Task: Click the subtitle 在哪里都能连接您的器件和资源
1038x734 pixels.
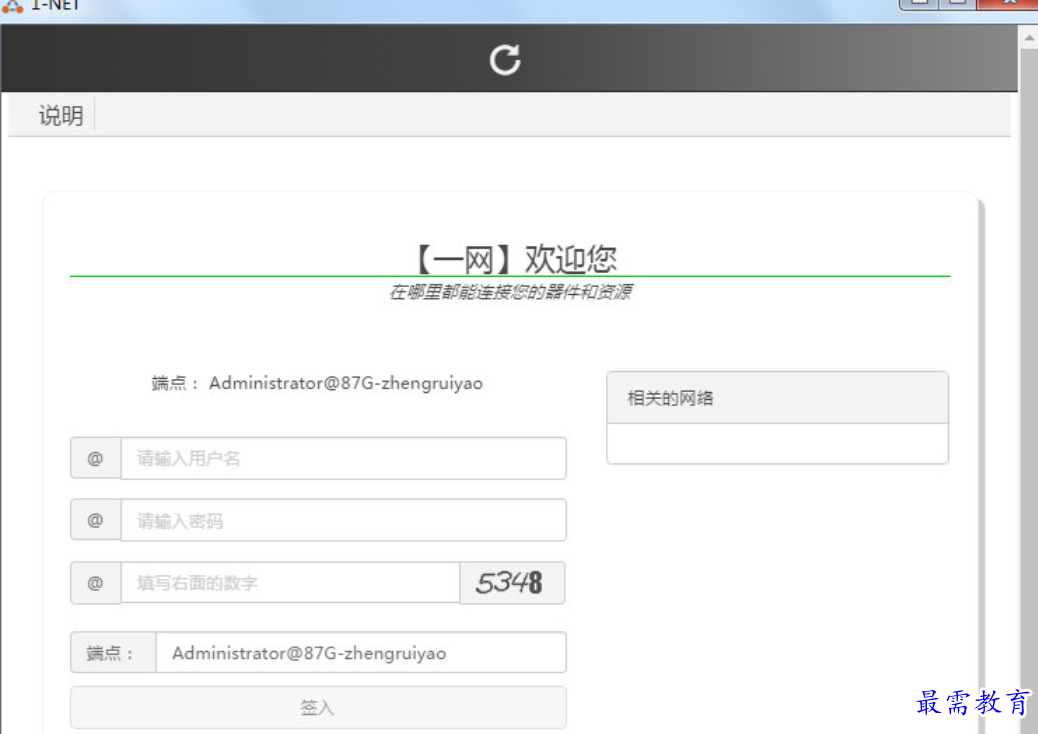Action: click(510, 292)
